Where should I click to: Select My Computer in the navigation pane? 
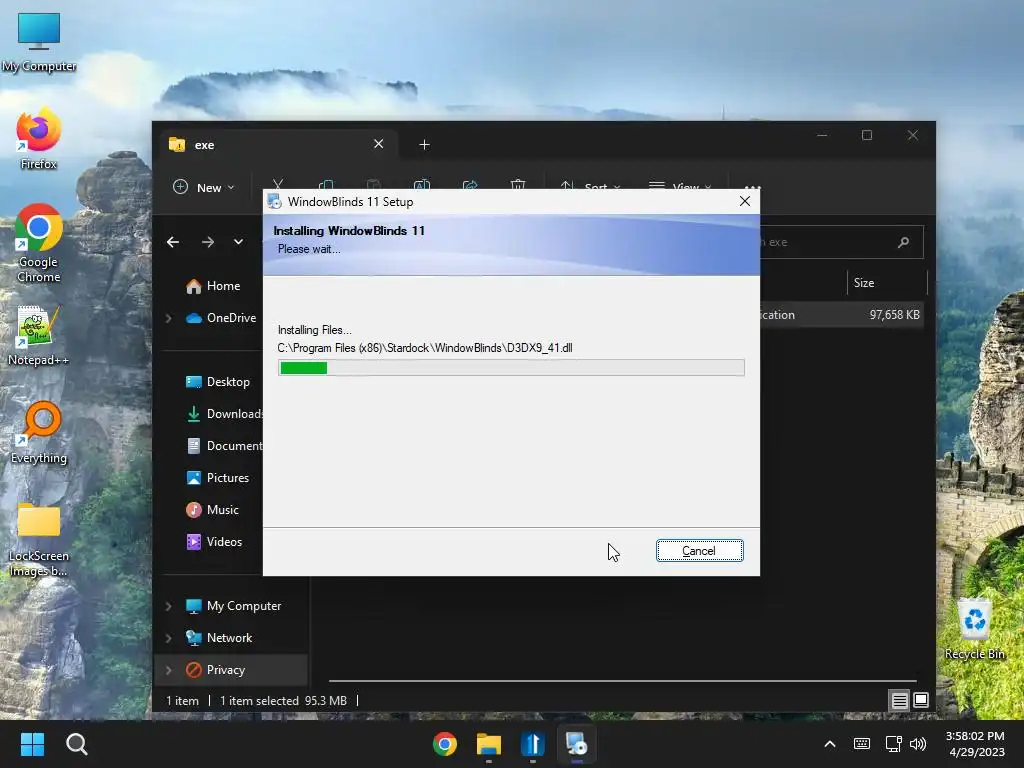[x=234, y=606]
